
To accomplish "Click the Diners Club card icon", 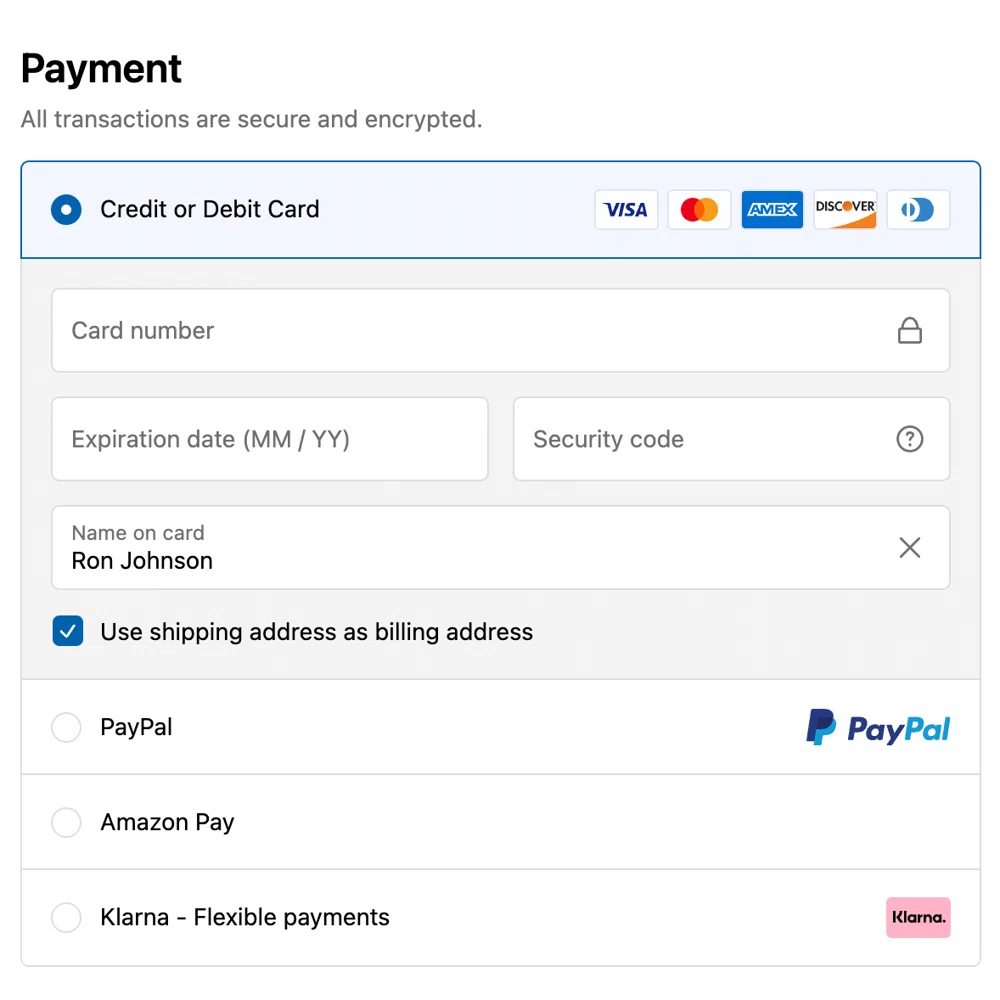I will (917, 209).
